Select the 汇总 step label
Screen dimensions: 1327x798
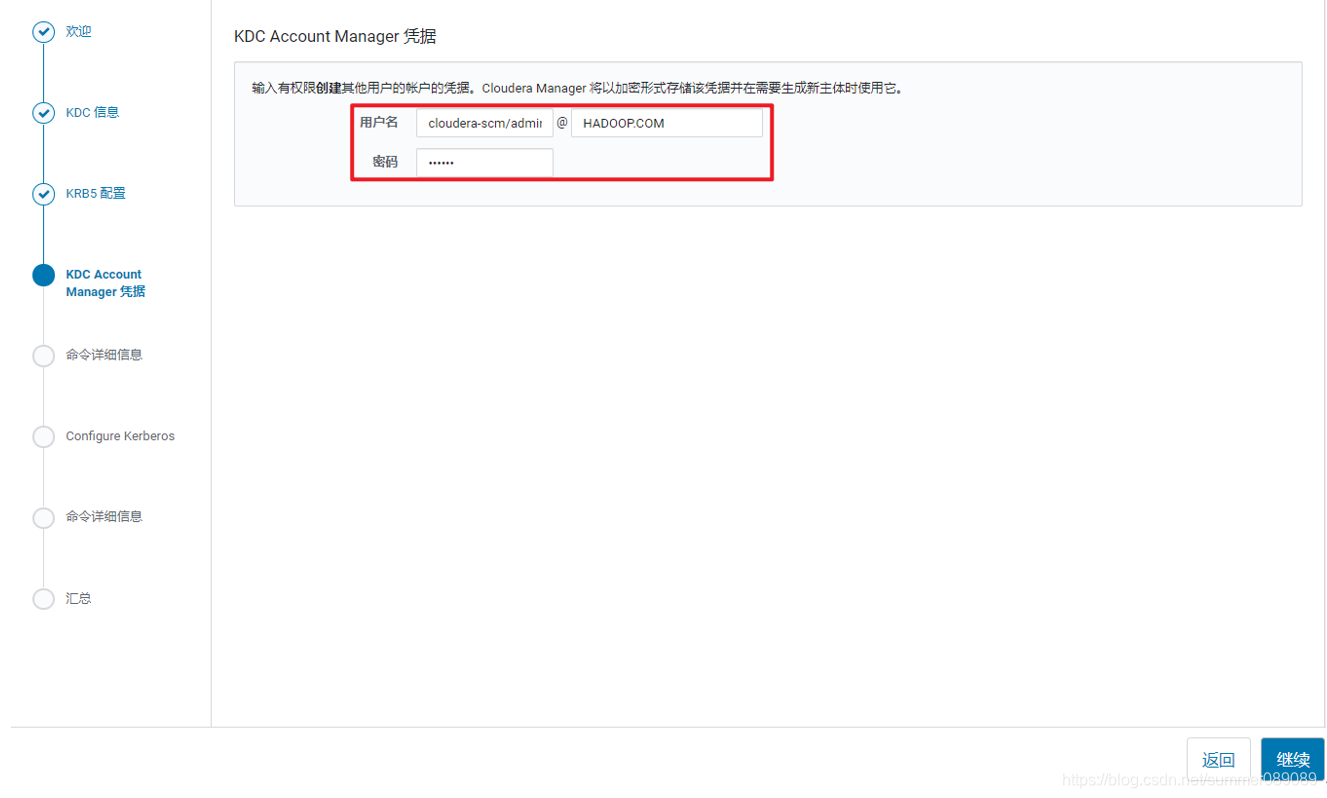pyautogui.click(x=79, y=599)
